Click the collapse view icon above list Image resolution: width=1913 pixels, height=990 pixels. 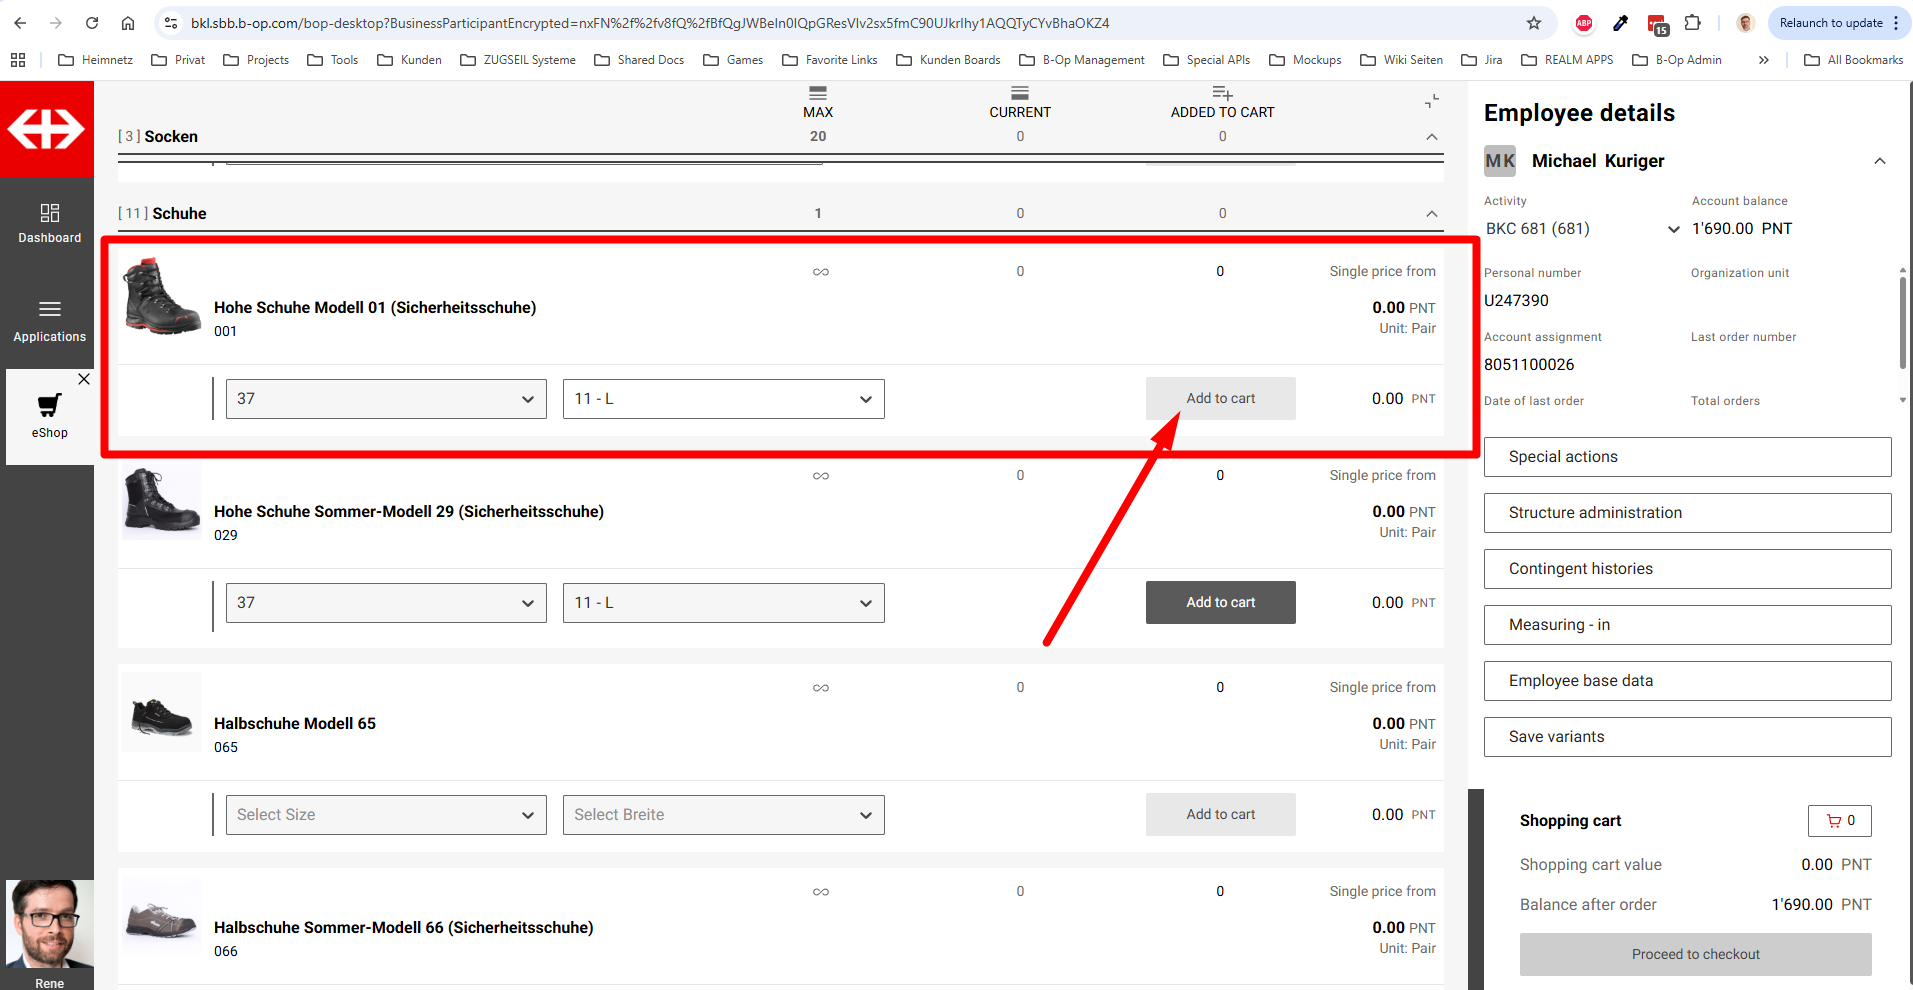[x=1432, y=101]
